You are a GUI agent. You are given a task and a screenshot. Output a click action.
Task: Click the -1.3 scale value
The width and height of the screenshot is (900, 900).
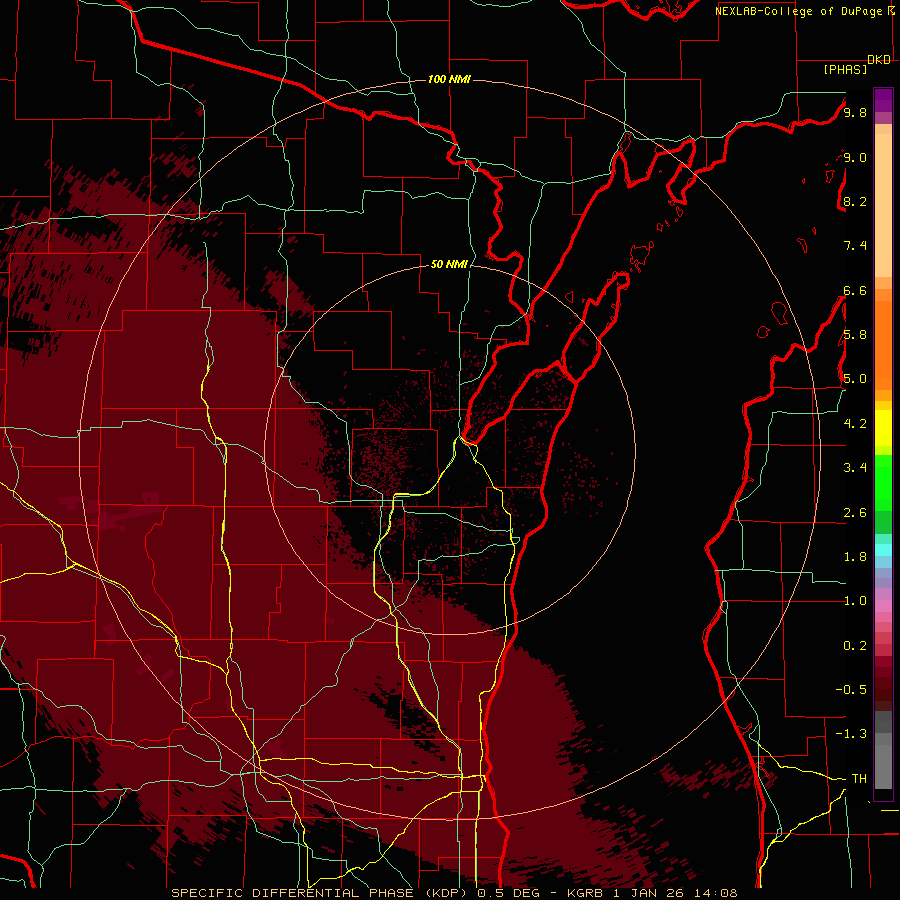[851, 734]
